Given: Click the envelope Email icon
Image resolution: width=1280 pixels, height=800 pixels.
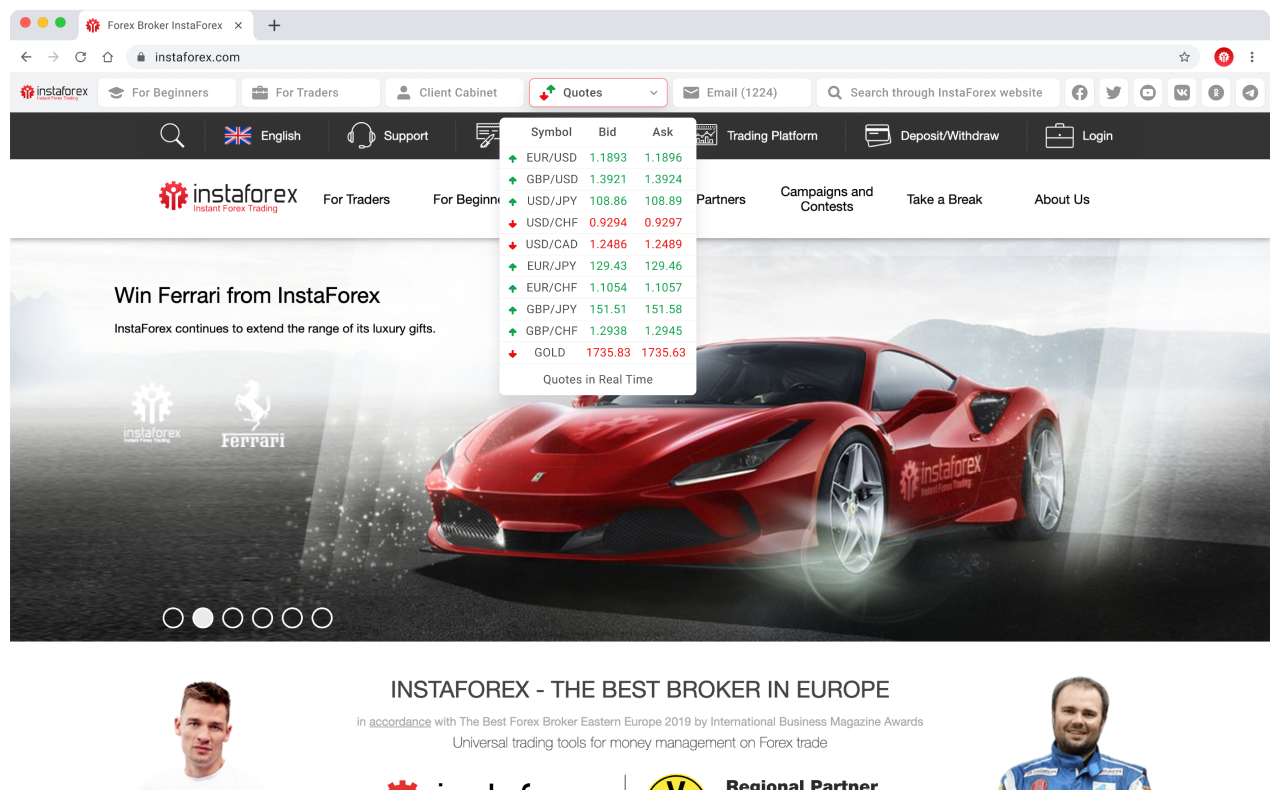Looking at the screenshot, I should tap(691, 92).
